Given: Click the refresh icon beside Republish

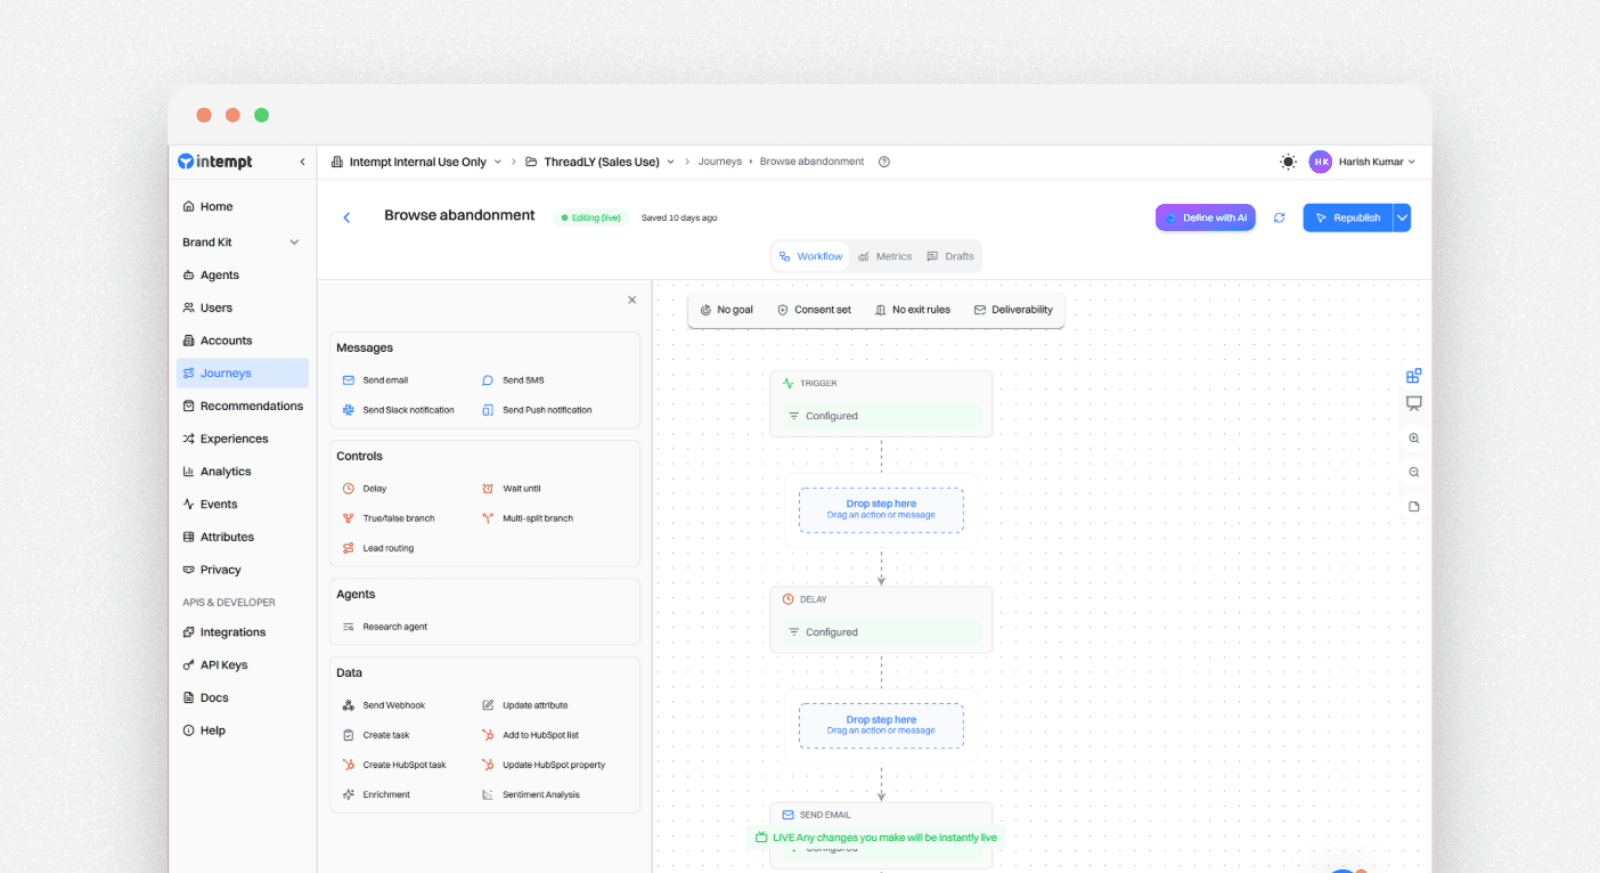Looking at the screenshot, I should pyautogui.click(x=1279, y=218).
